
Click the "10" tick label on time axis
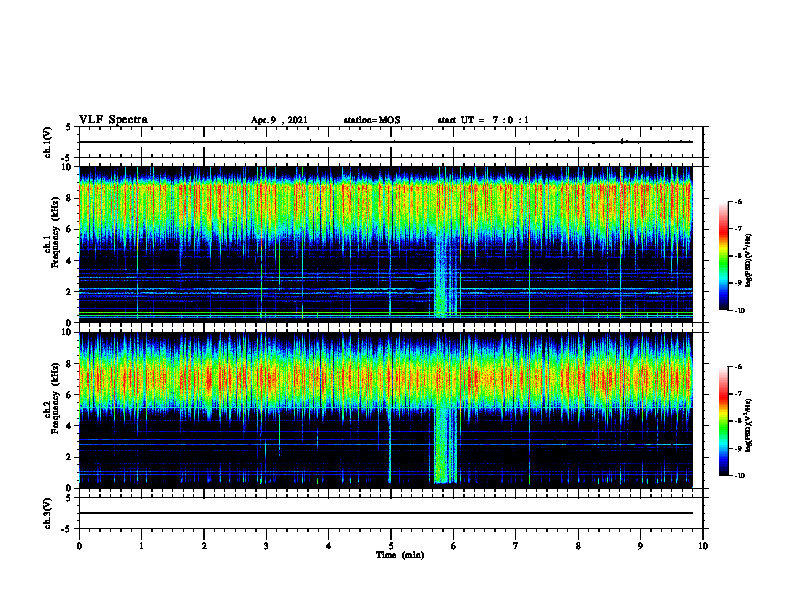pyautogui.click(x=703, y=546)
